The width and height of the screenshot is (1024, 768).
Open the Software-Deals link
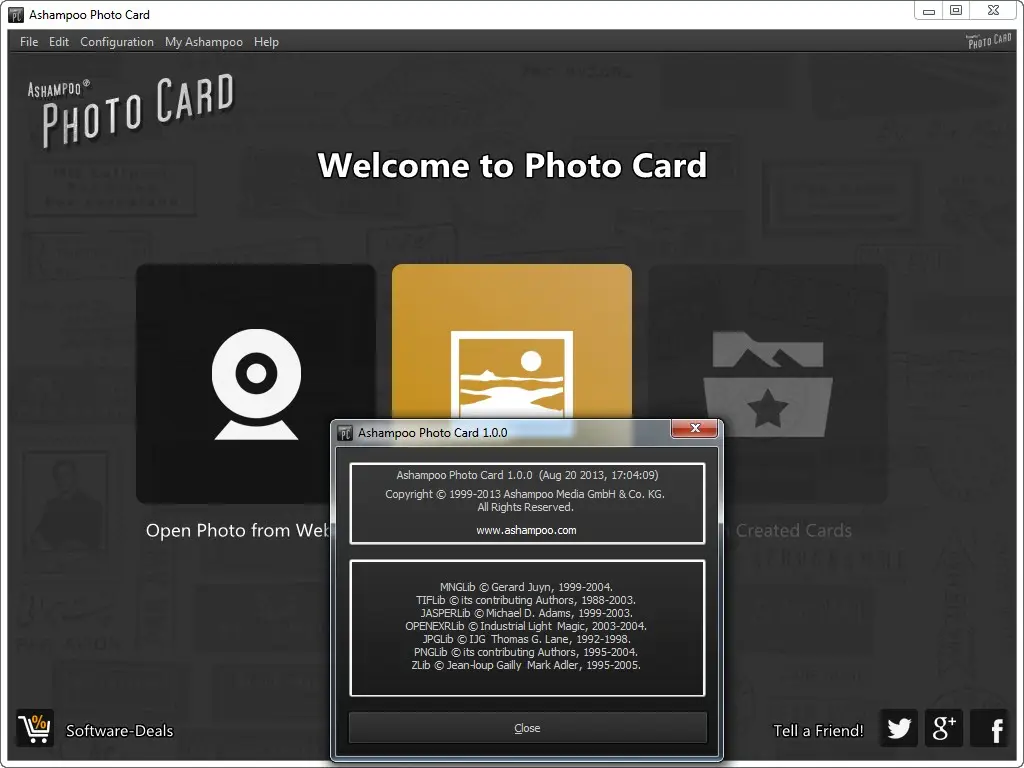pyautogui.click(x=120, y=731)
